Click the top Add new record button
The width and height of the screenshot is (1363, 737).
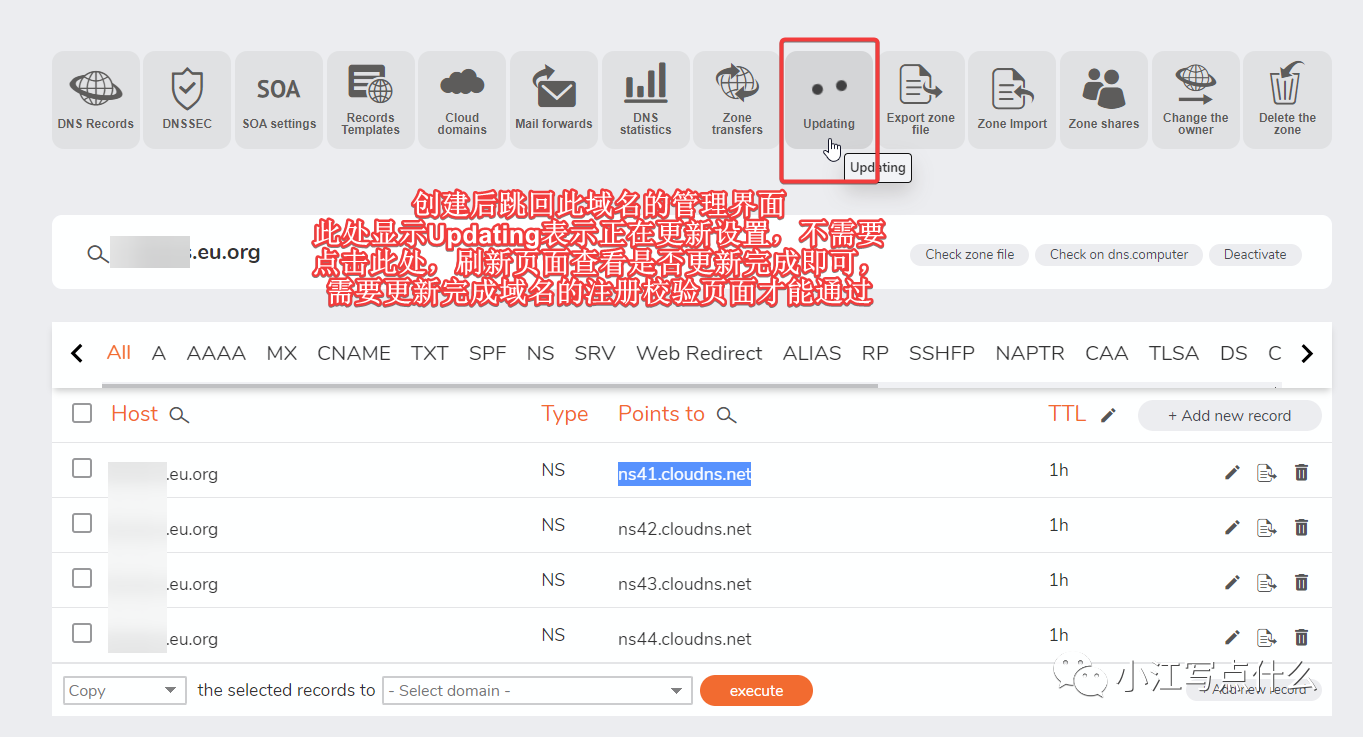1230,416
